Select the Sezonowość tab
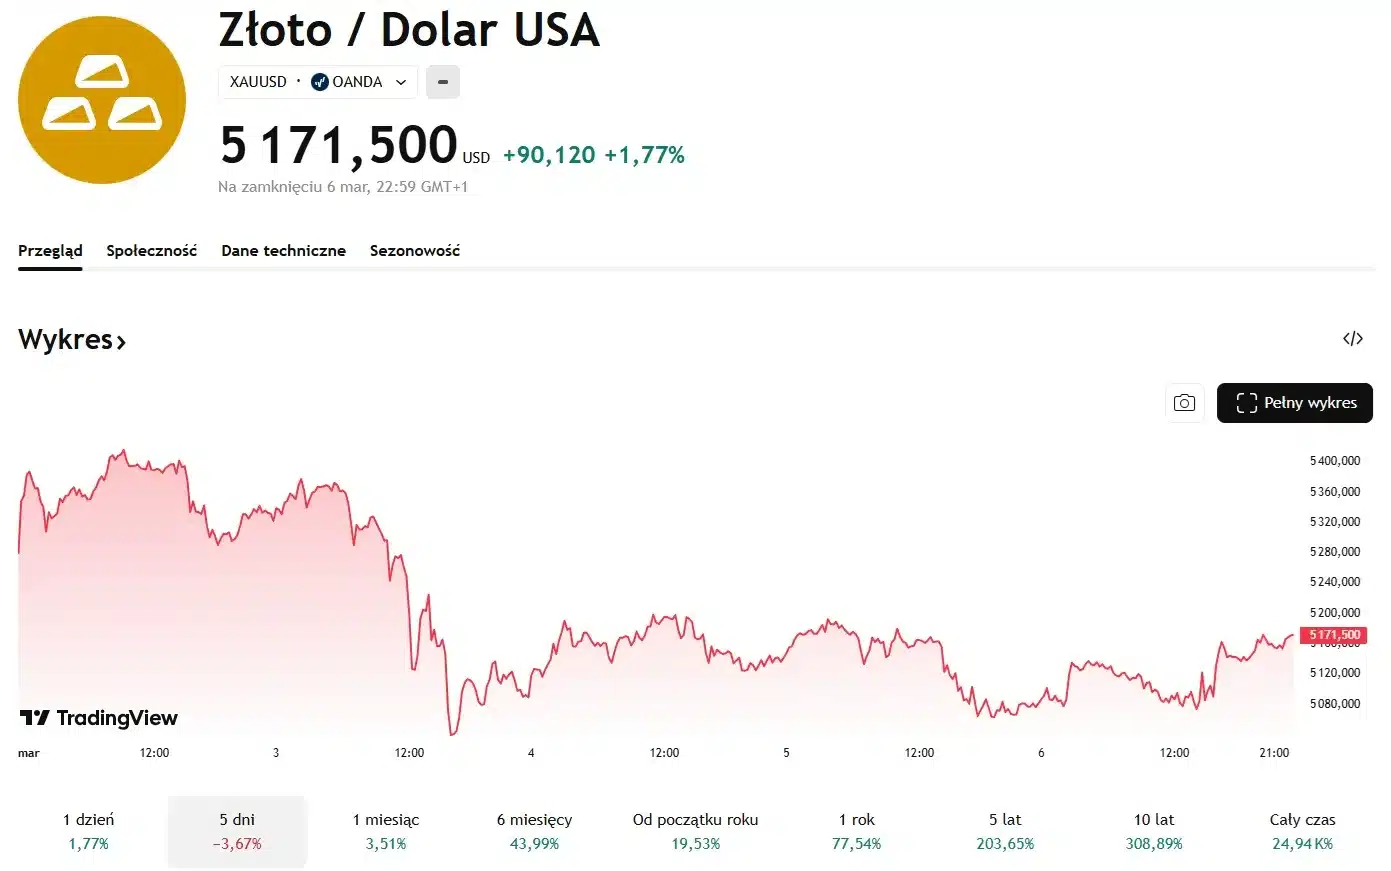Screen dimensions: 1391x871 tap(415, 251)
